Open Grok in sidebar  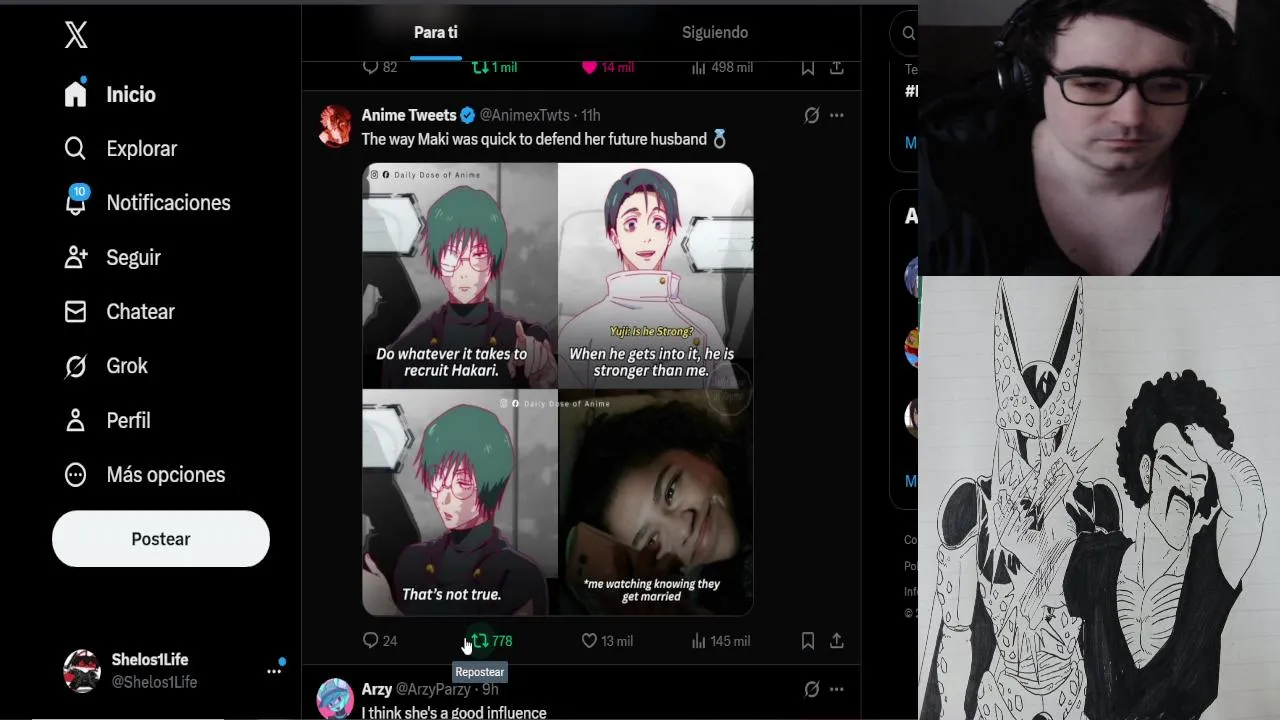click(x=106, y=366)
